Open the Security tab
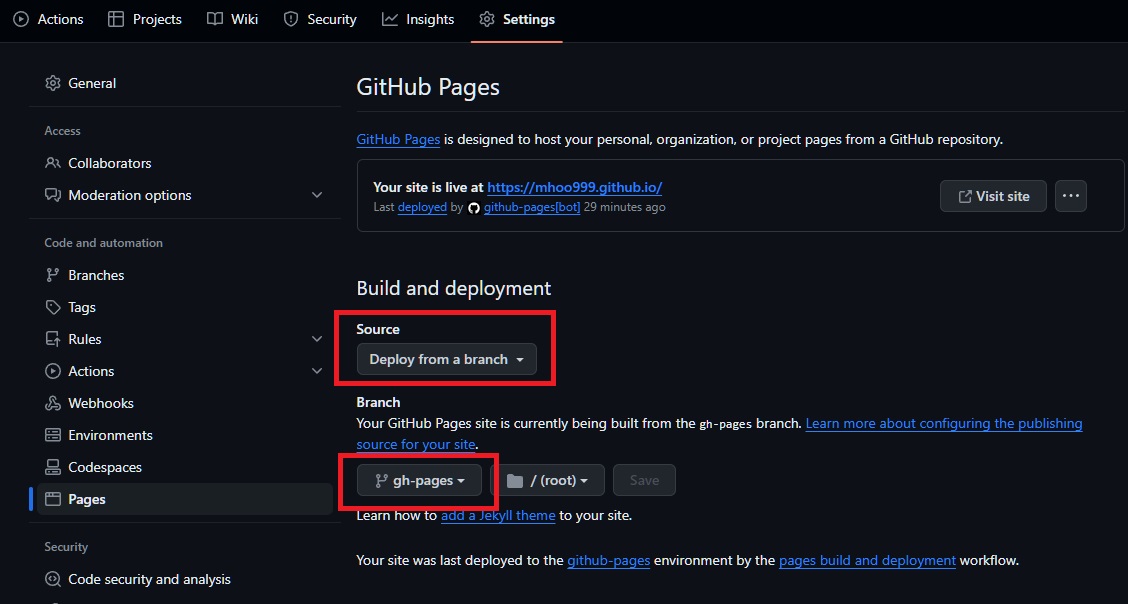The width and height of the screenshot is (1128, 604). click(x=320, y=19)
